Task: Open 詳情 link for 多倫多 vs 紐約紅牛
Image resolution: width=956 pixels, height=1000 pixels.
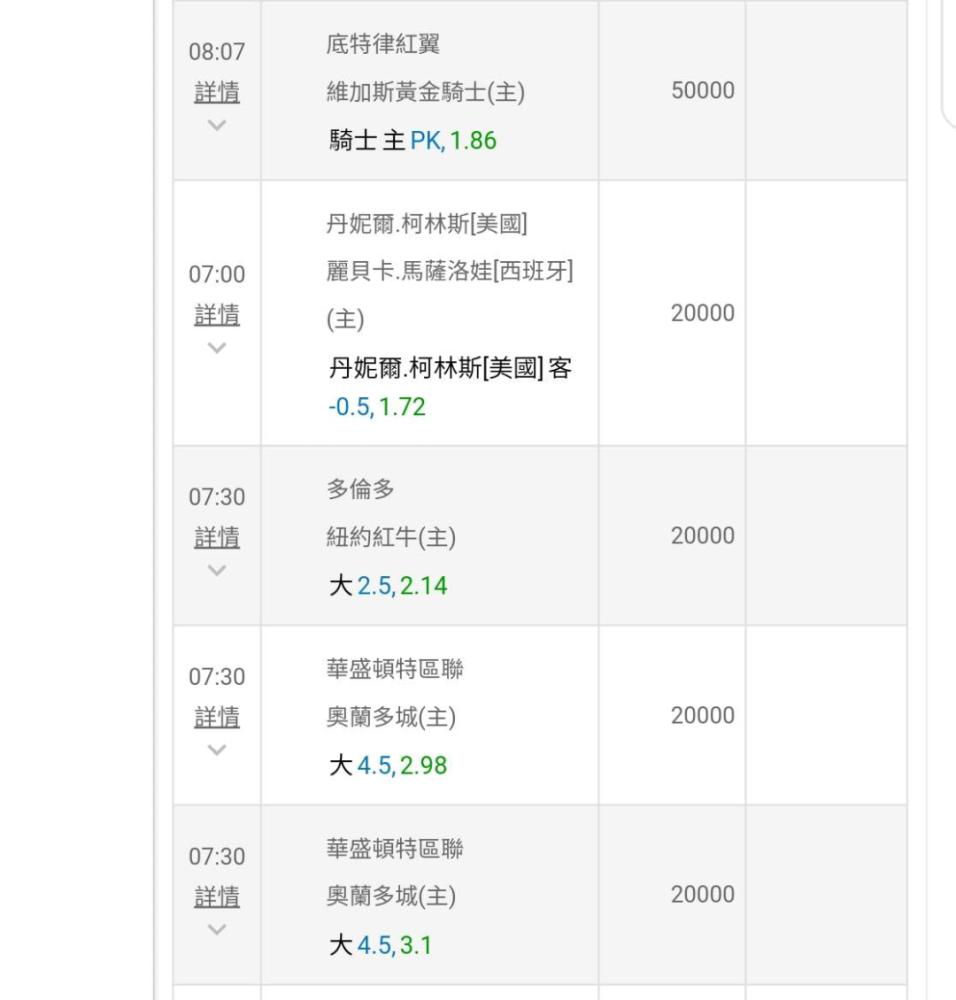Action: tap(217, 538)
